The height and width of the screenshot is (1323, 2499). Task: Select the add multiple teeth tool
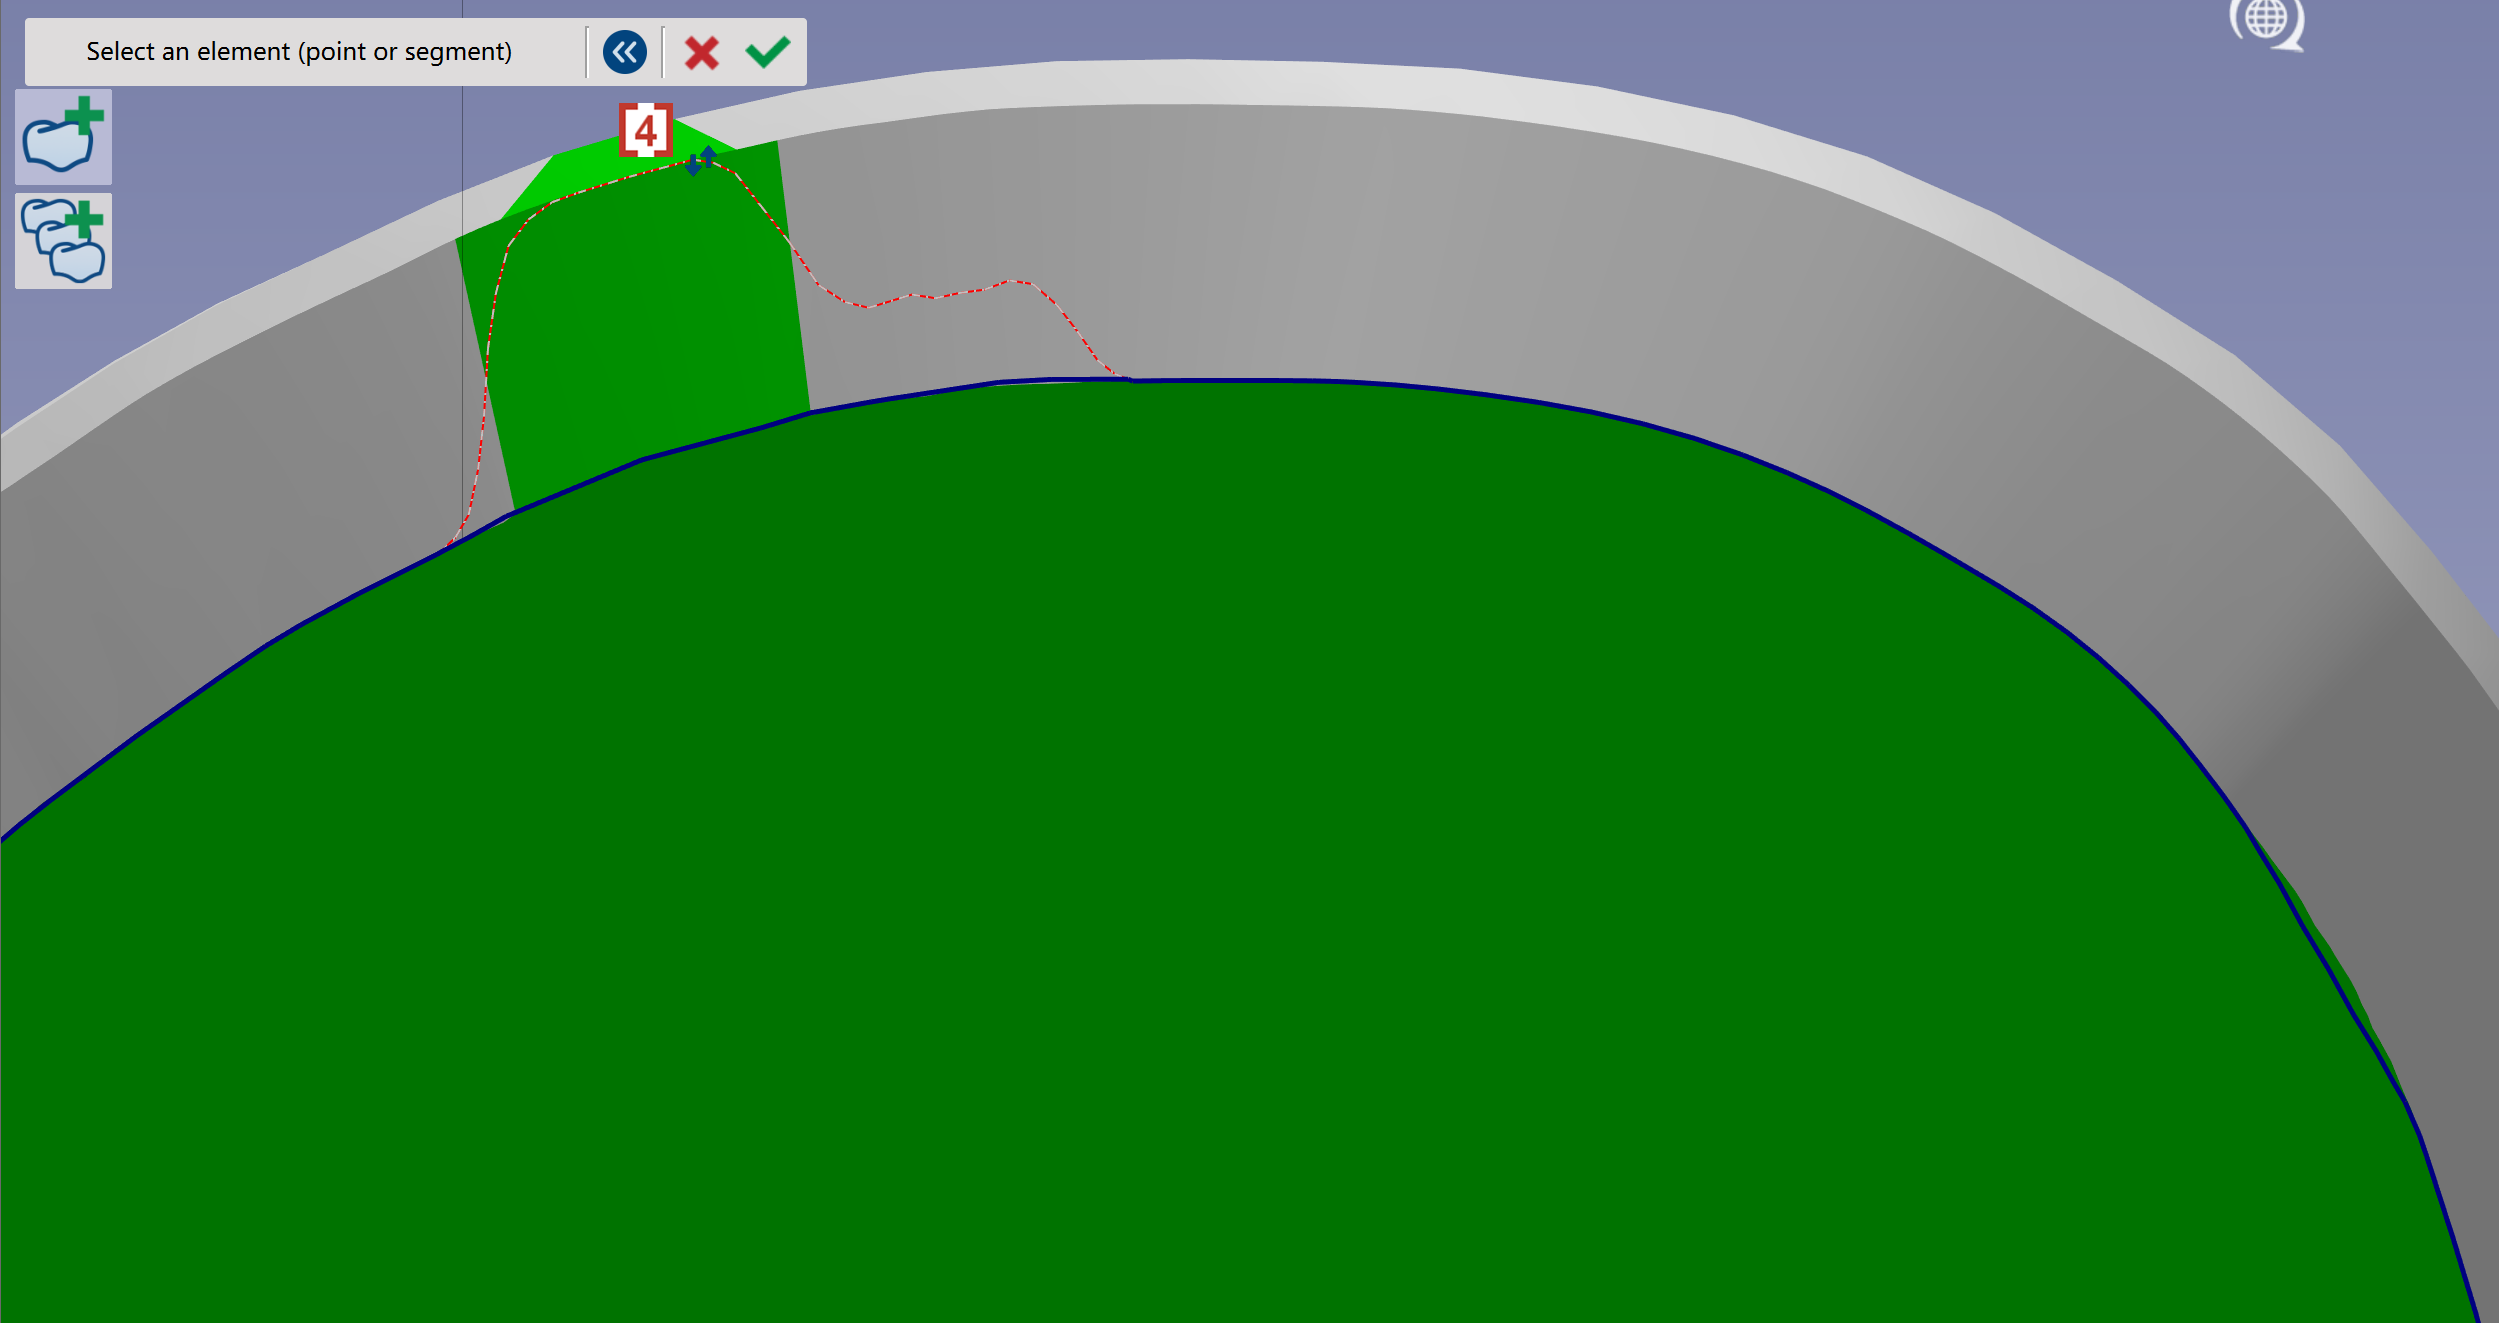[63, 241]
